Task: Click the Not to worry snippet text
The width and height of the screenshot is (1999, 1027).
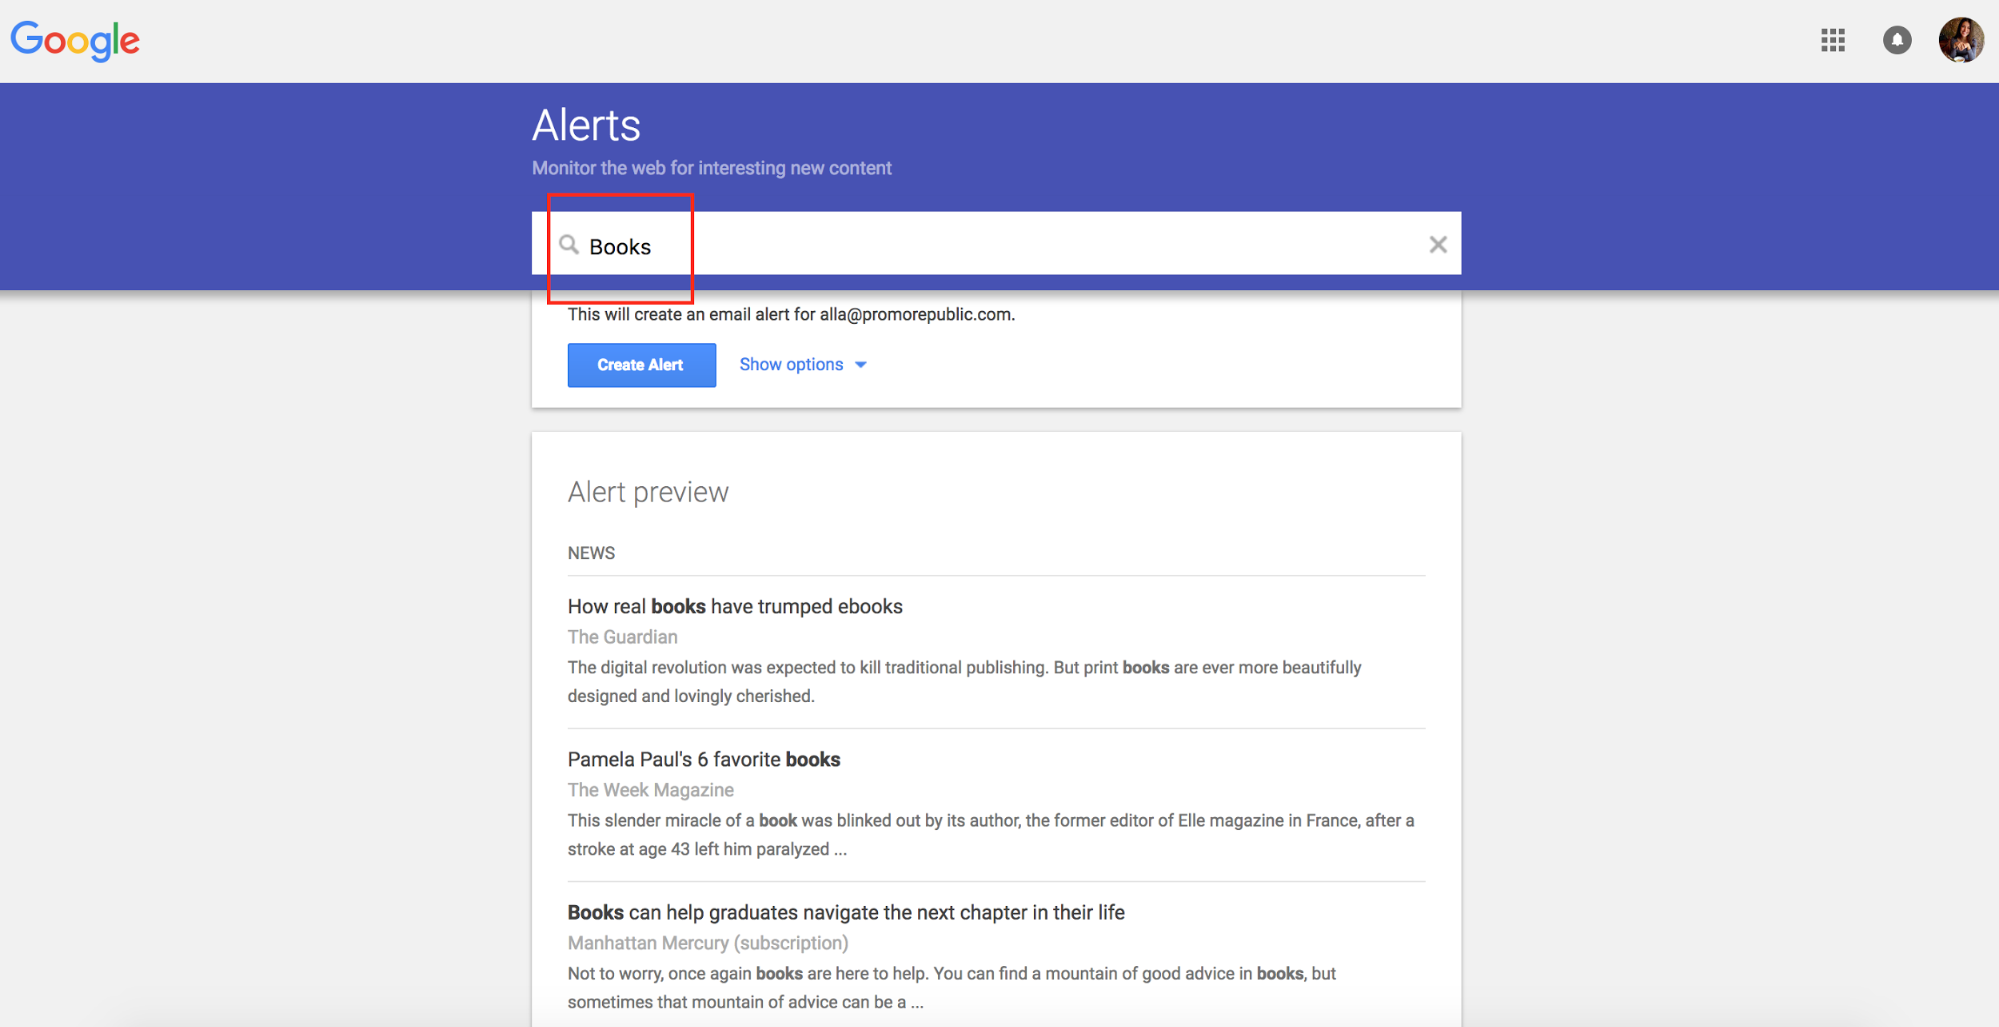Action: click(951, 987)
